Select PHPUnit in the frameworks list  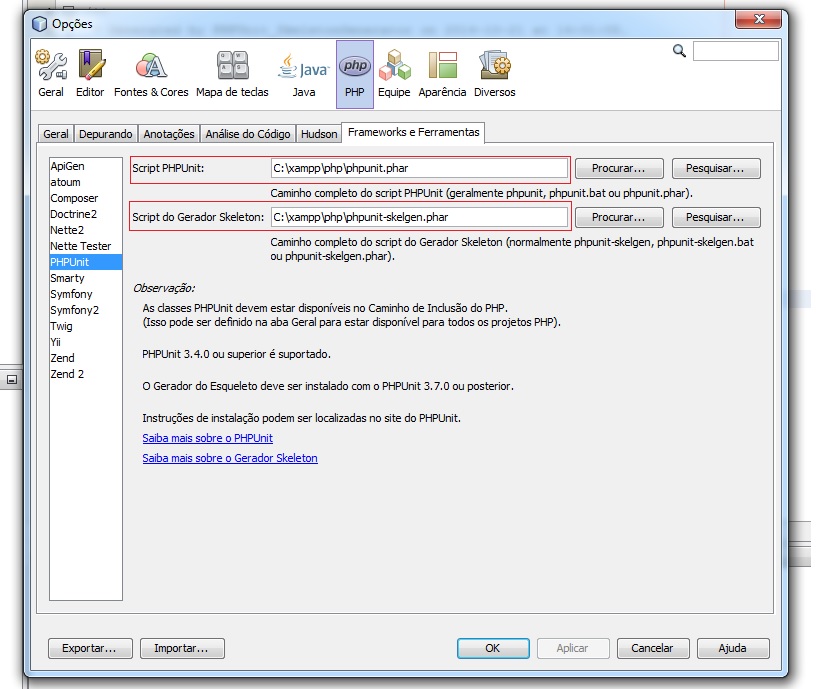[x=85, y=262]
